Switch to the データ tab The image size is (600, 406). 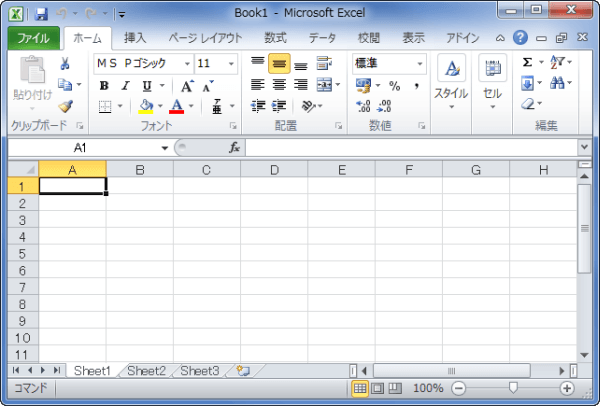click(x=322, y=38)
